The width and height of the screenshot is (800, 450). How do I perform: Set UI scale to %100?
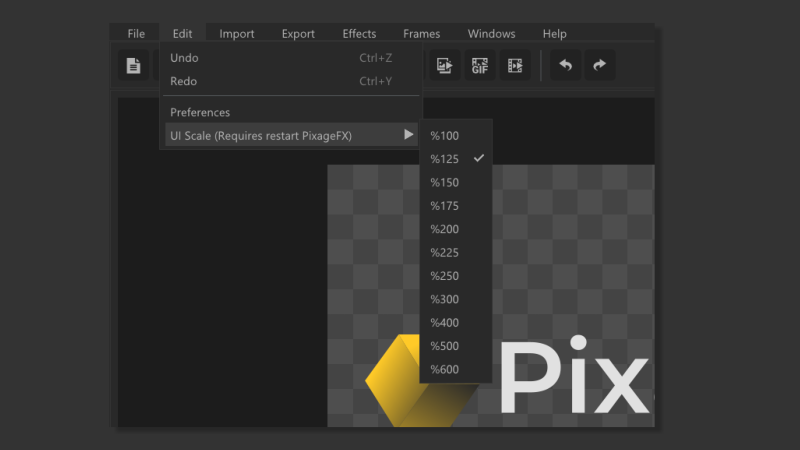[445, 135]
